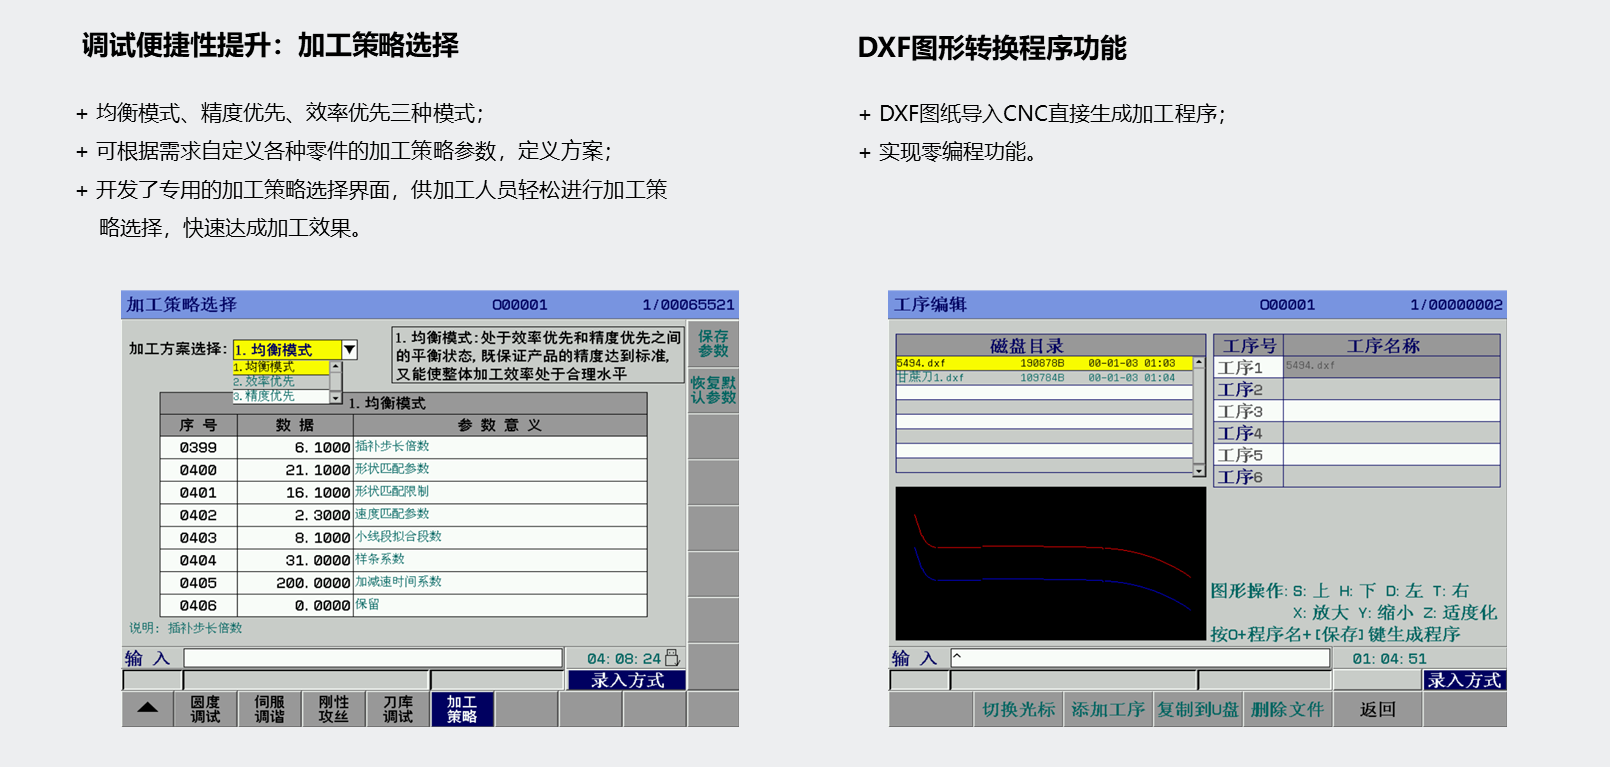Click the up-arrow softkey in the strategy panel
The height and width of the screenshot is (767, 1610).
(148, 708)
